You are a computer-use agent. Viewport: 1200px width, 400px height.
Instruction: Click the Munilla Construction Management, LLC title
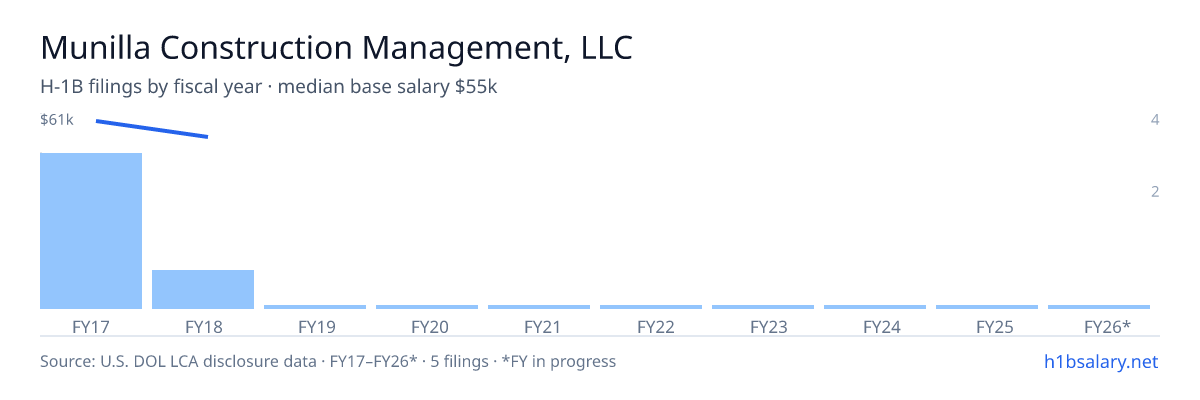point(336,47)
